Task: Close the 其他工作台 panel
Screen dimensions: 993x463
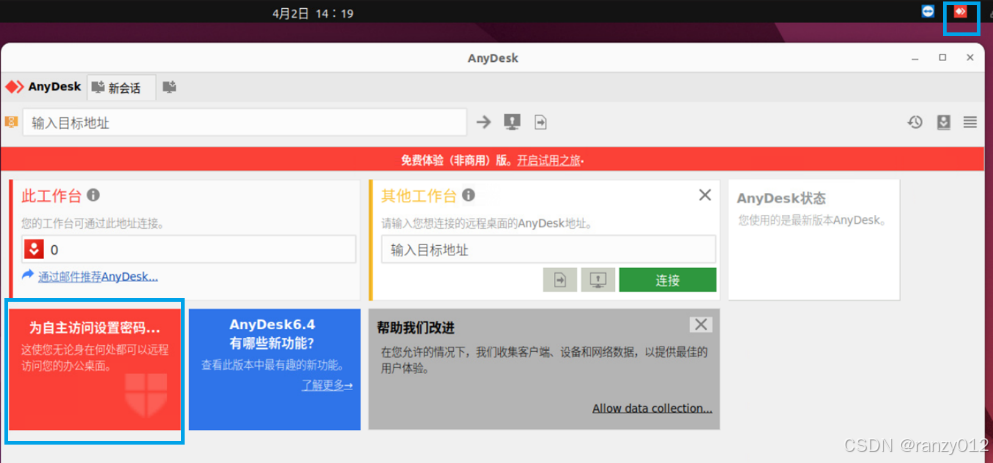Action: click(705, 195)
